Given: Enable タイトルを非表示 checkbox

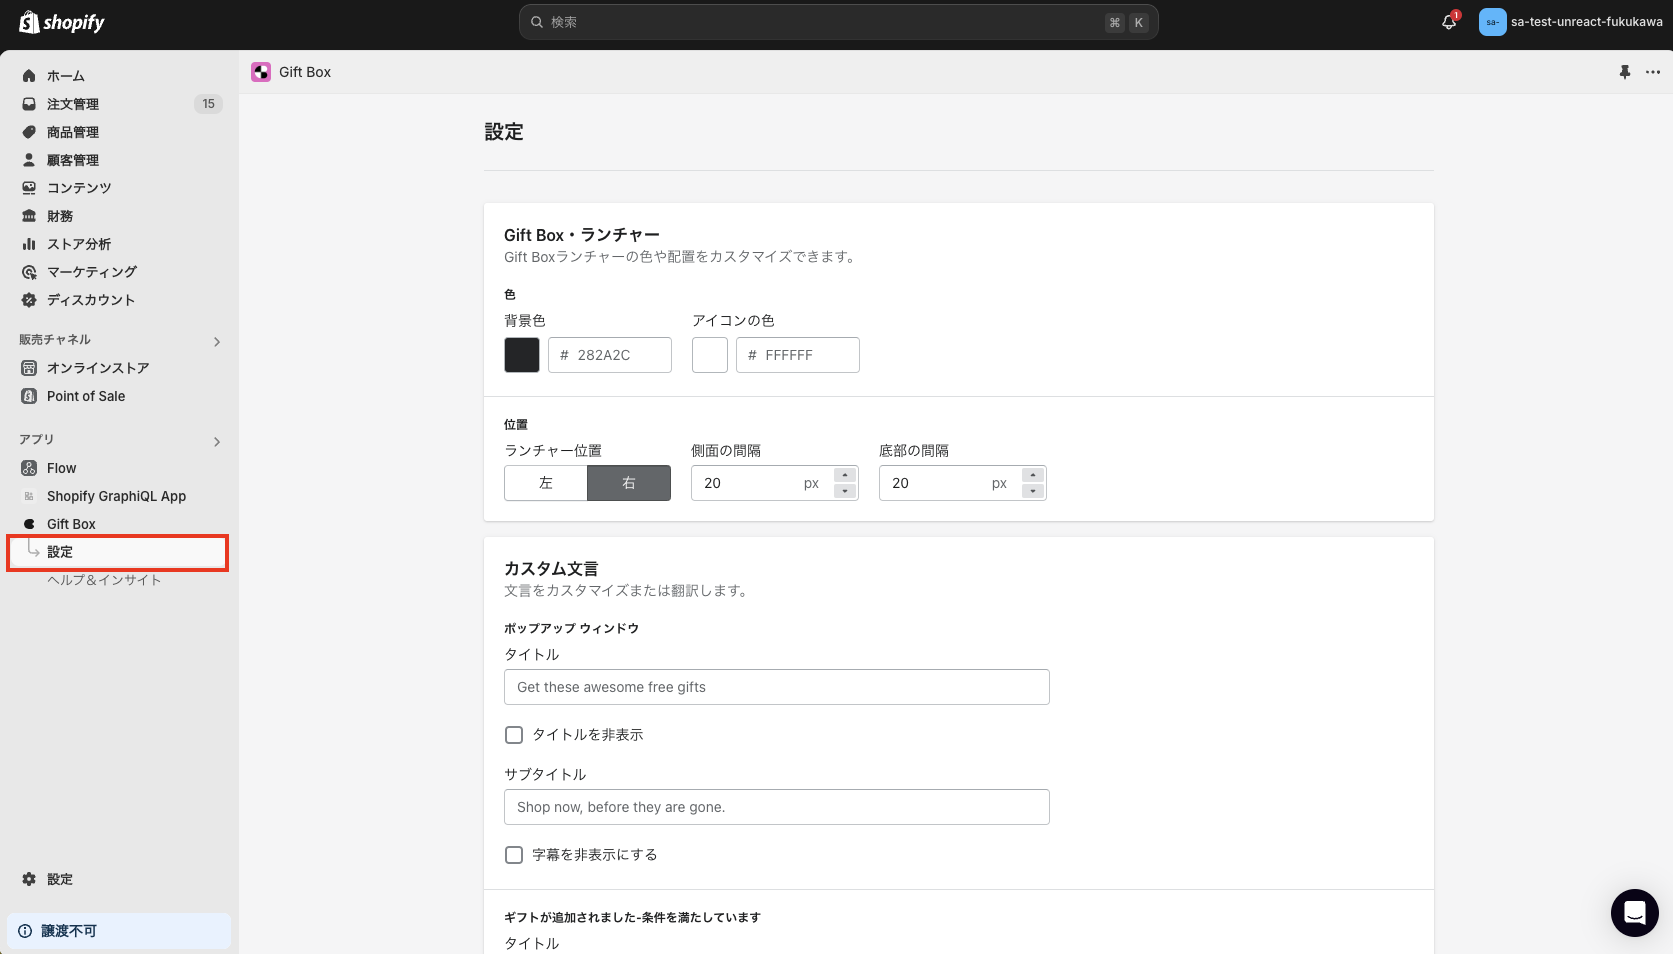Looking at the screenshot, I should [x=514, y=734].
